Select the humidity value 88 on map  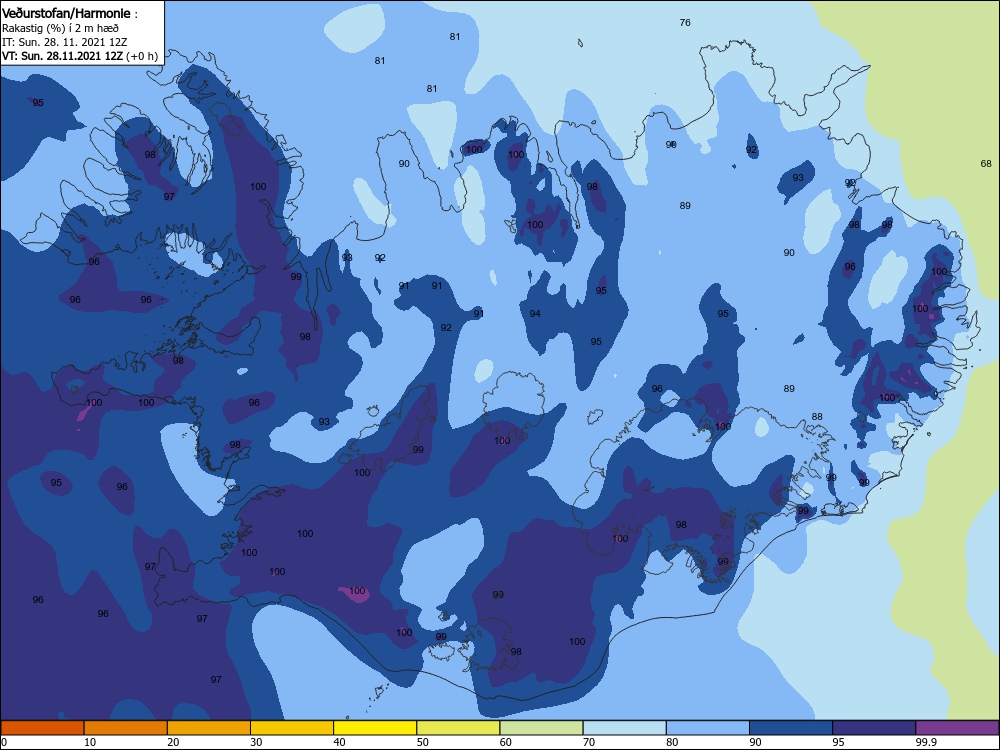(817, 416)
